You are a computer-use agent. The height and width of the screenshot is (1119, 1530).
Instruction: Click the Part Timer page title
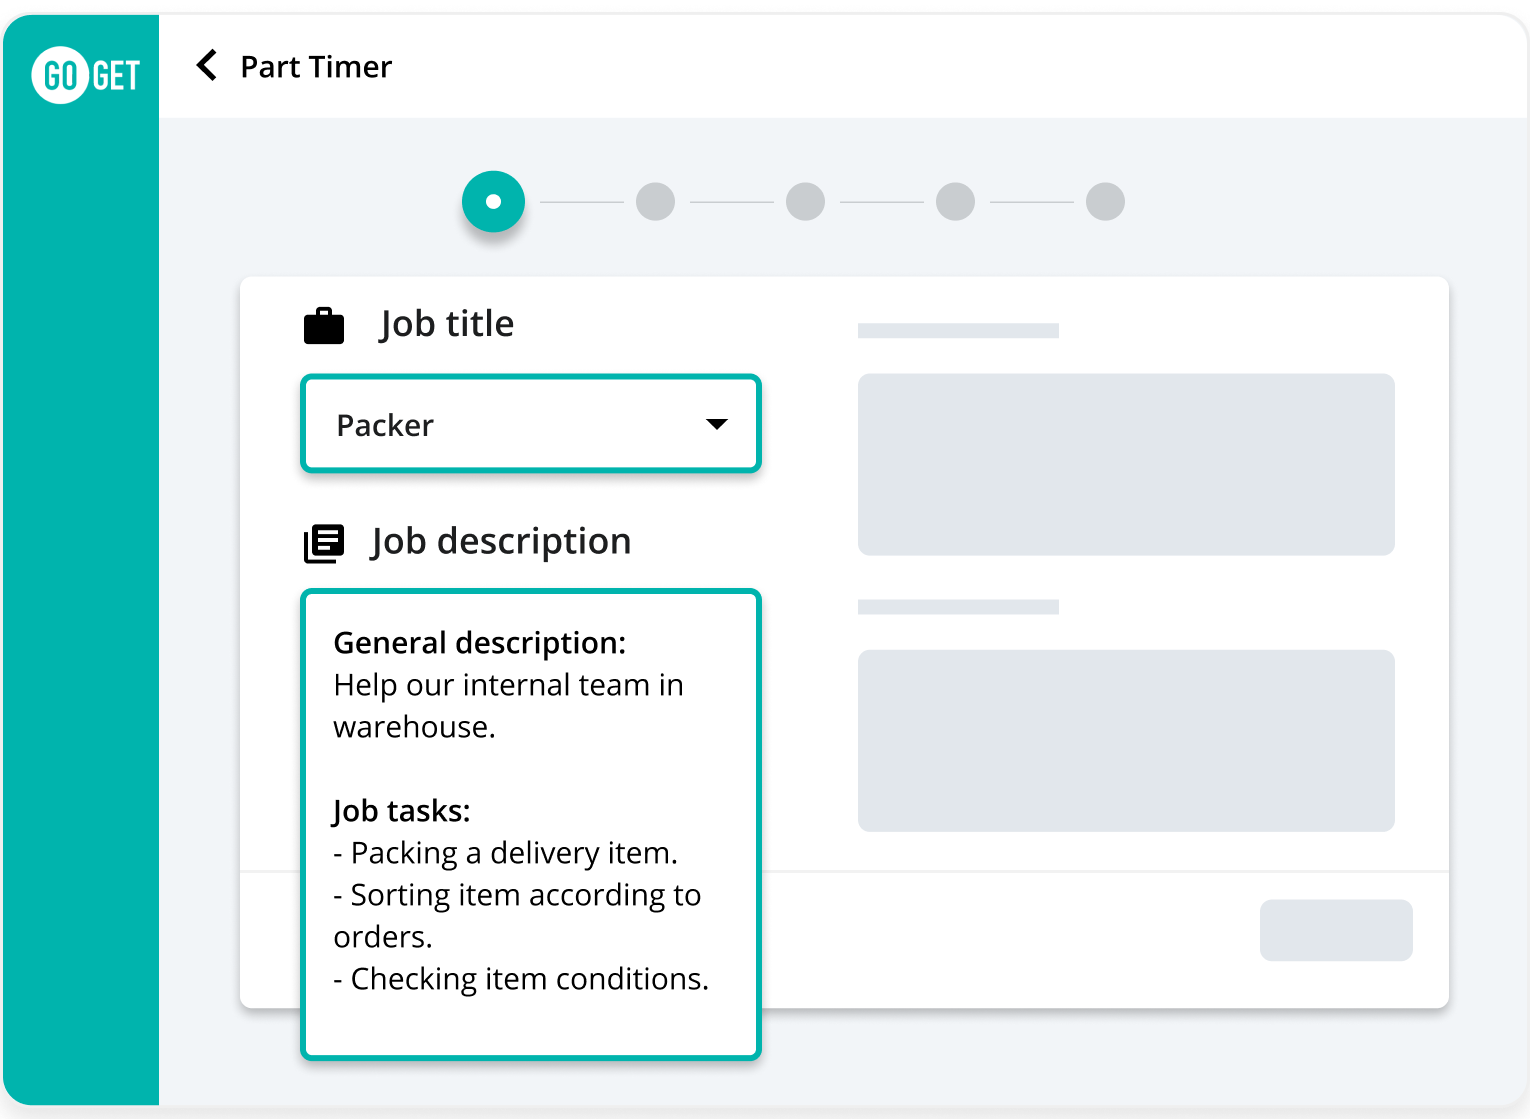316,67
